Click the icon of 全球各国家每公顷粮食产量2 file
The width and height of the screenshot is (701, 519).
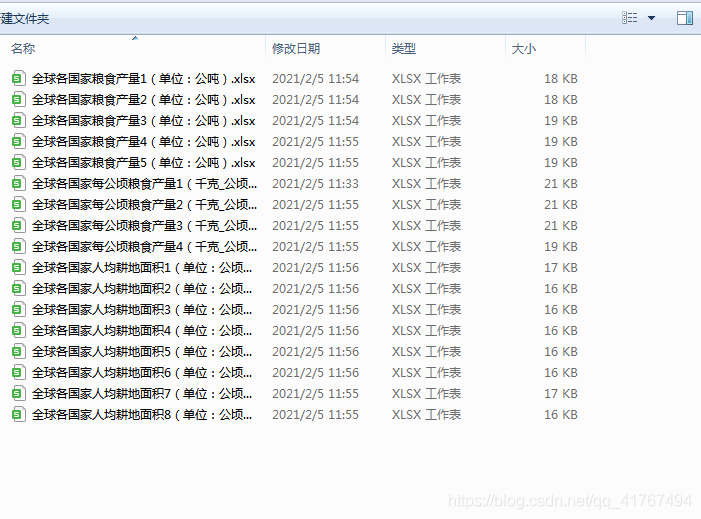[x=18, y=205]
